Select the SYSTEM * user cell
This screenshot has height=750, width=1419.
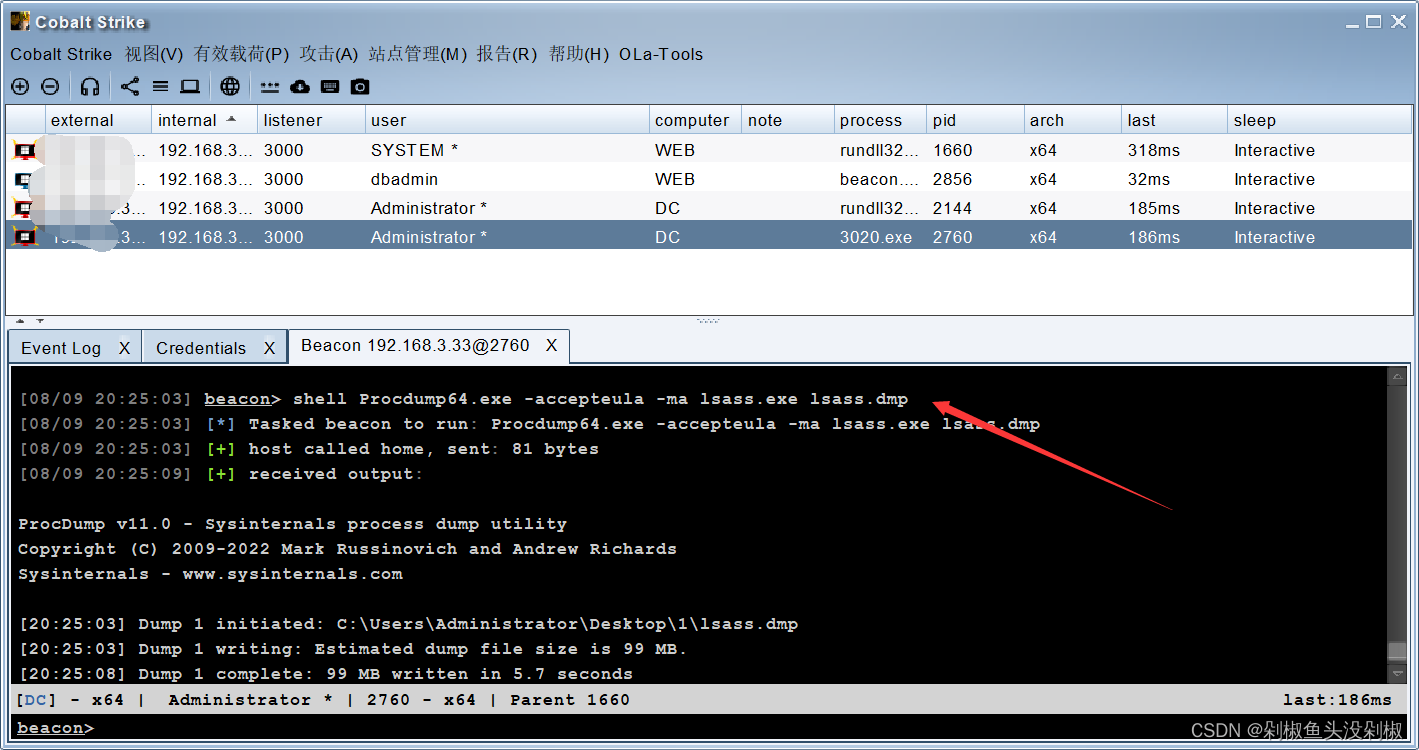pyautogui.click(x=507, y=150)
